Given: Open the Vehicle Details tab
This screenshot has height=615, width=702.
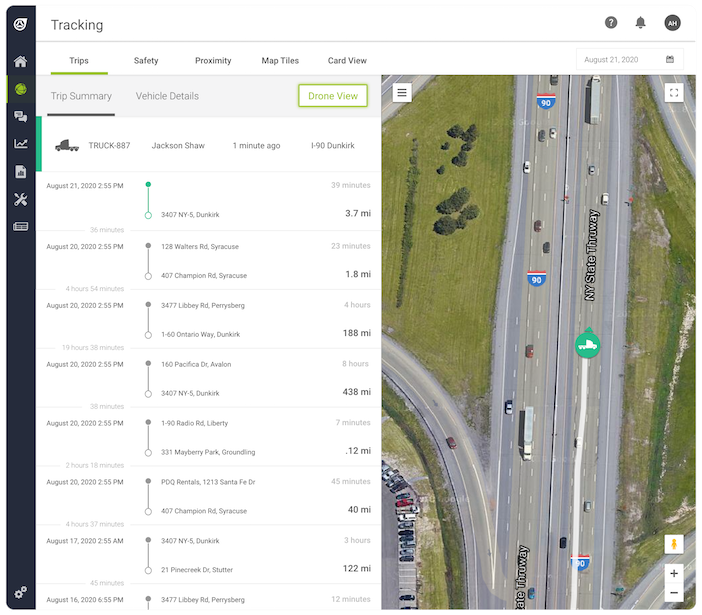Looking at the screenshot, I should 167,96.
